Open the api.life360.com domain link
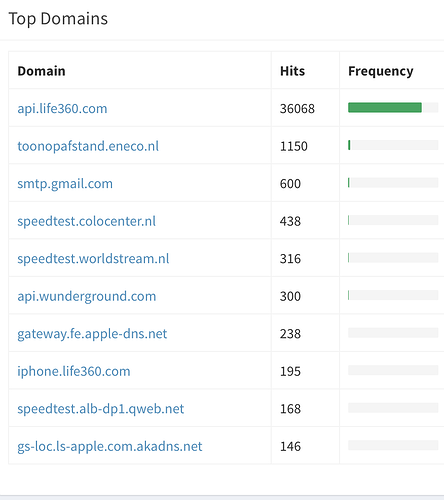This screenshot has height=500, width=444. tap(62, 109)
